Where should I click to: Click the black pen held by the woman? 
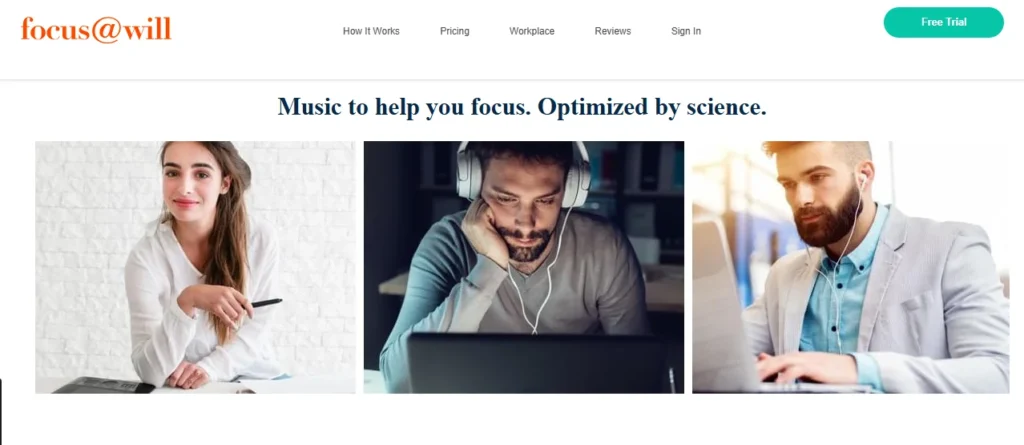coord(266,303)
